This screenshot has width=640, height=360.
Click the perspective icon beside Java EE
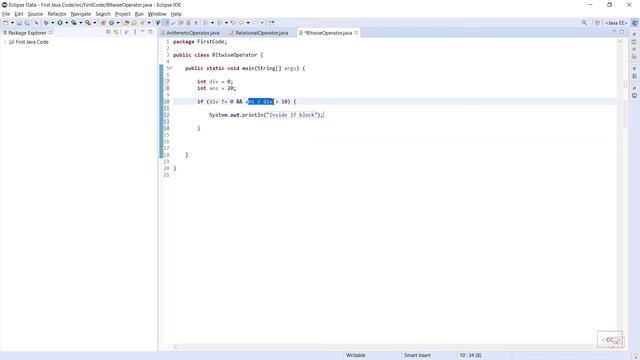(x=635, y=23)
